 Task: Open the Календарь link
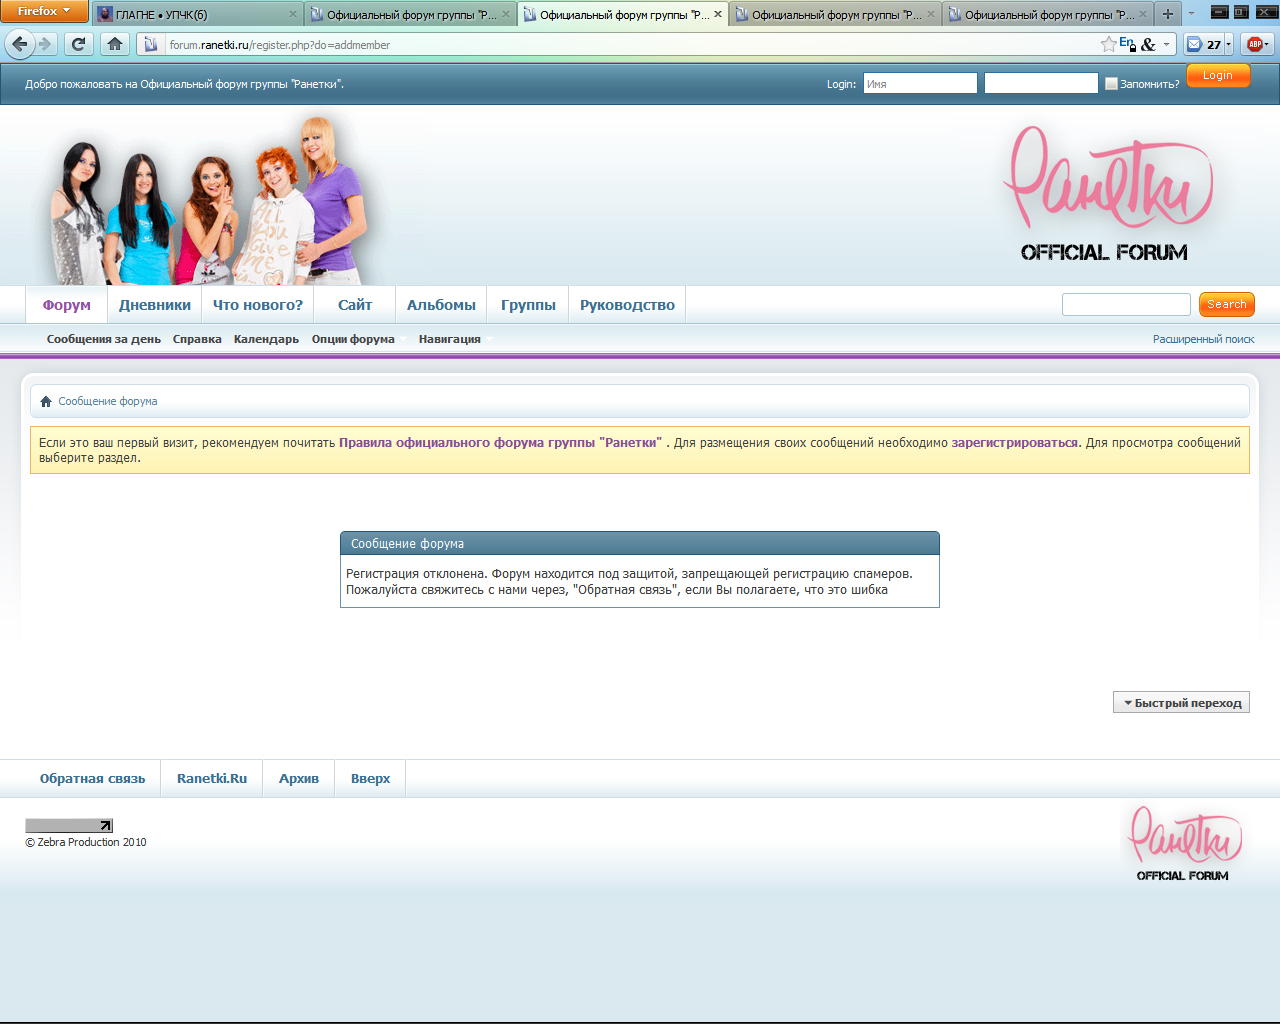266,339
